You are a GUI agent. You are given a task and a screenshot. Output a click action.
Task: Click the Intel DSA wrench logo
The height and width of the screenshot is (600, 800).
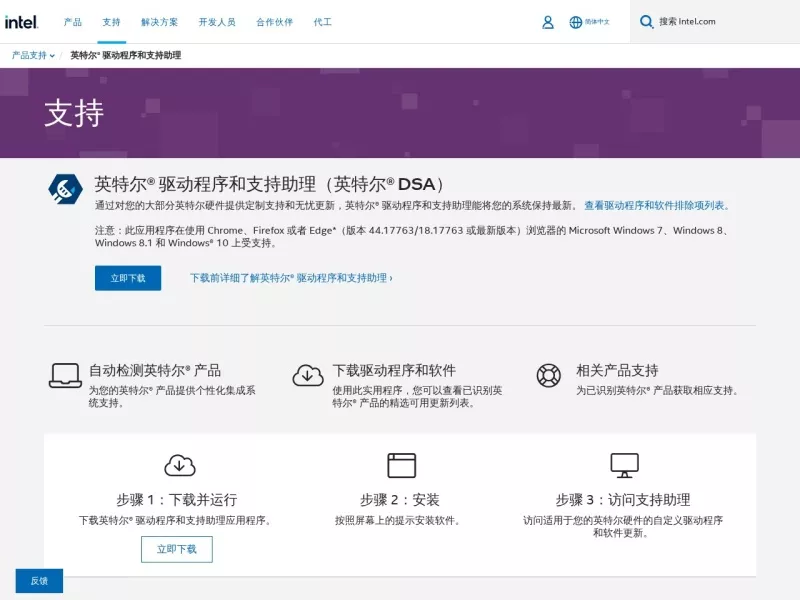pyautogui.click(x=65, y=189)
